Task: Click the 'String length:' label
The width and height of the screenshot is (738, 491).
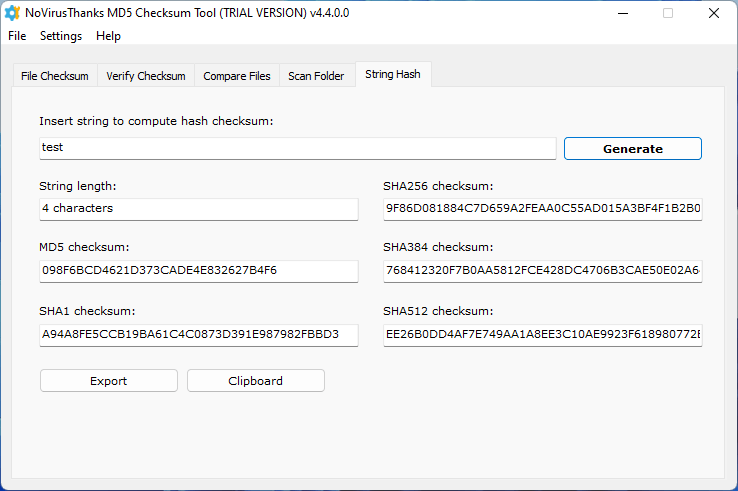Action: [78, 186]
